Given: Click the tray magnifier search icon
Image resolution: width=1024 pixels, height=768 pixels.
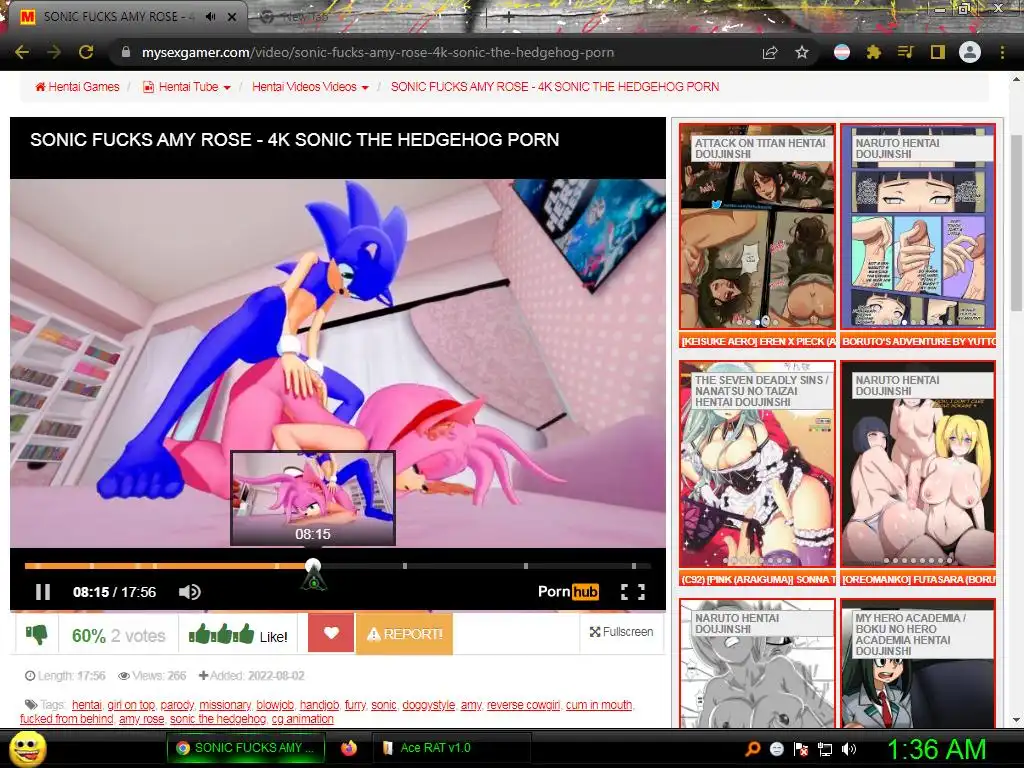Looking at the screenshot, I should click(x=752, y=749).
